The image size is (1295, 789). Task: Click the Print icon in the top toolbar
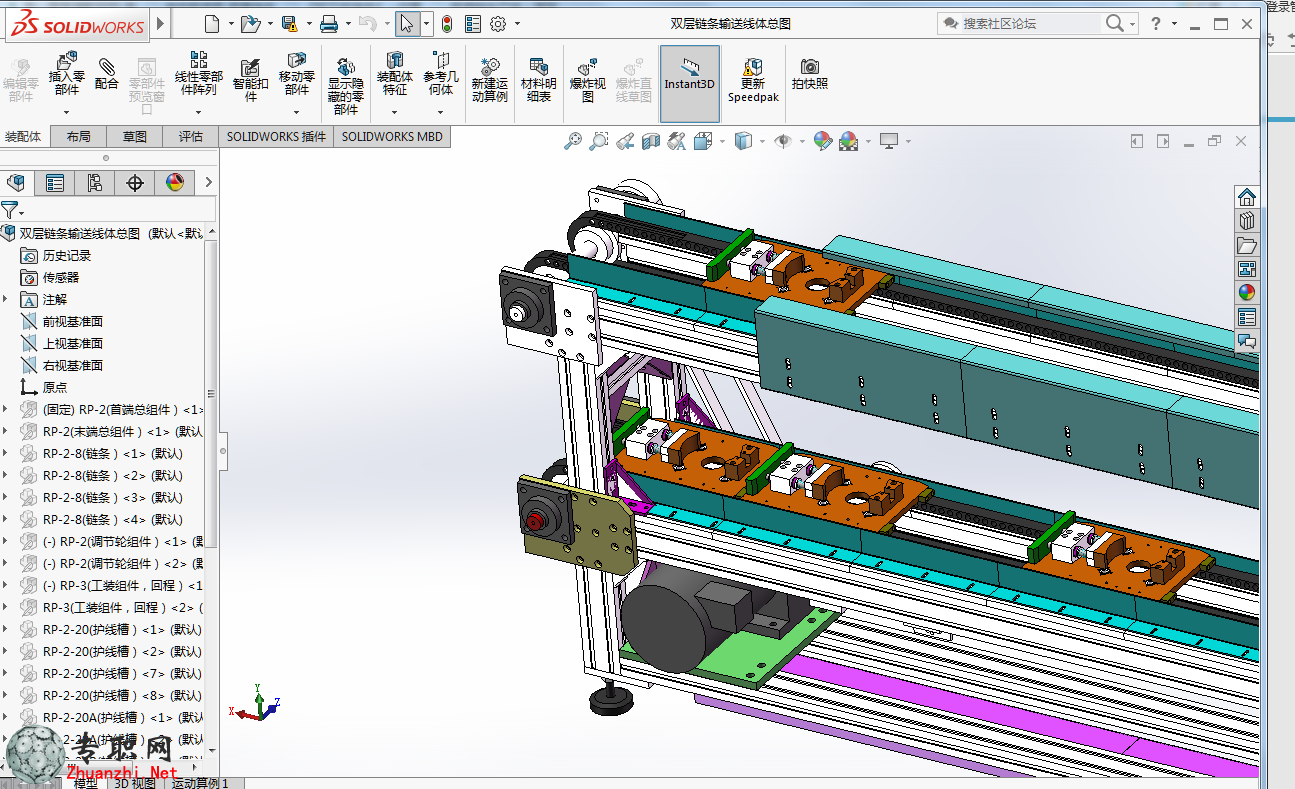[x=329, y=23]
